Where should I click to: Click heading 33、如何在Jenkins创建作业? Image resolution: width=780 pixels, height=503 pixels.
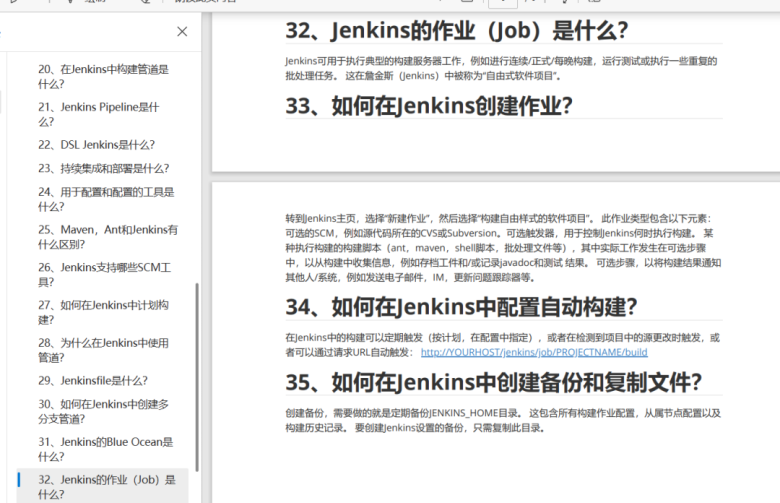[x=429, y=106]
